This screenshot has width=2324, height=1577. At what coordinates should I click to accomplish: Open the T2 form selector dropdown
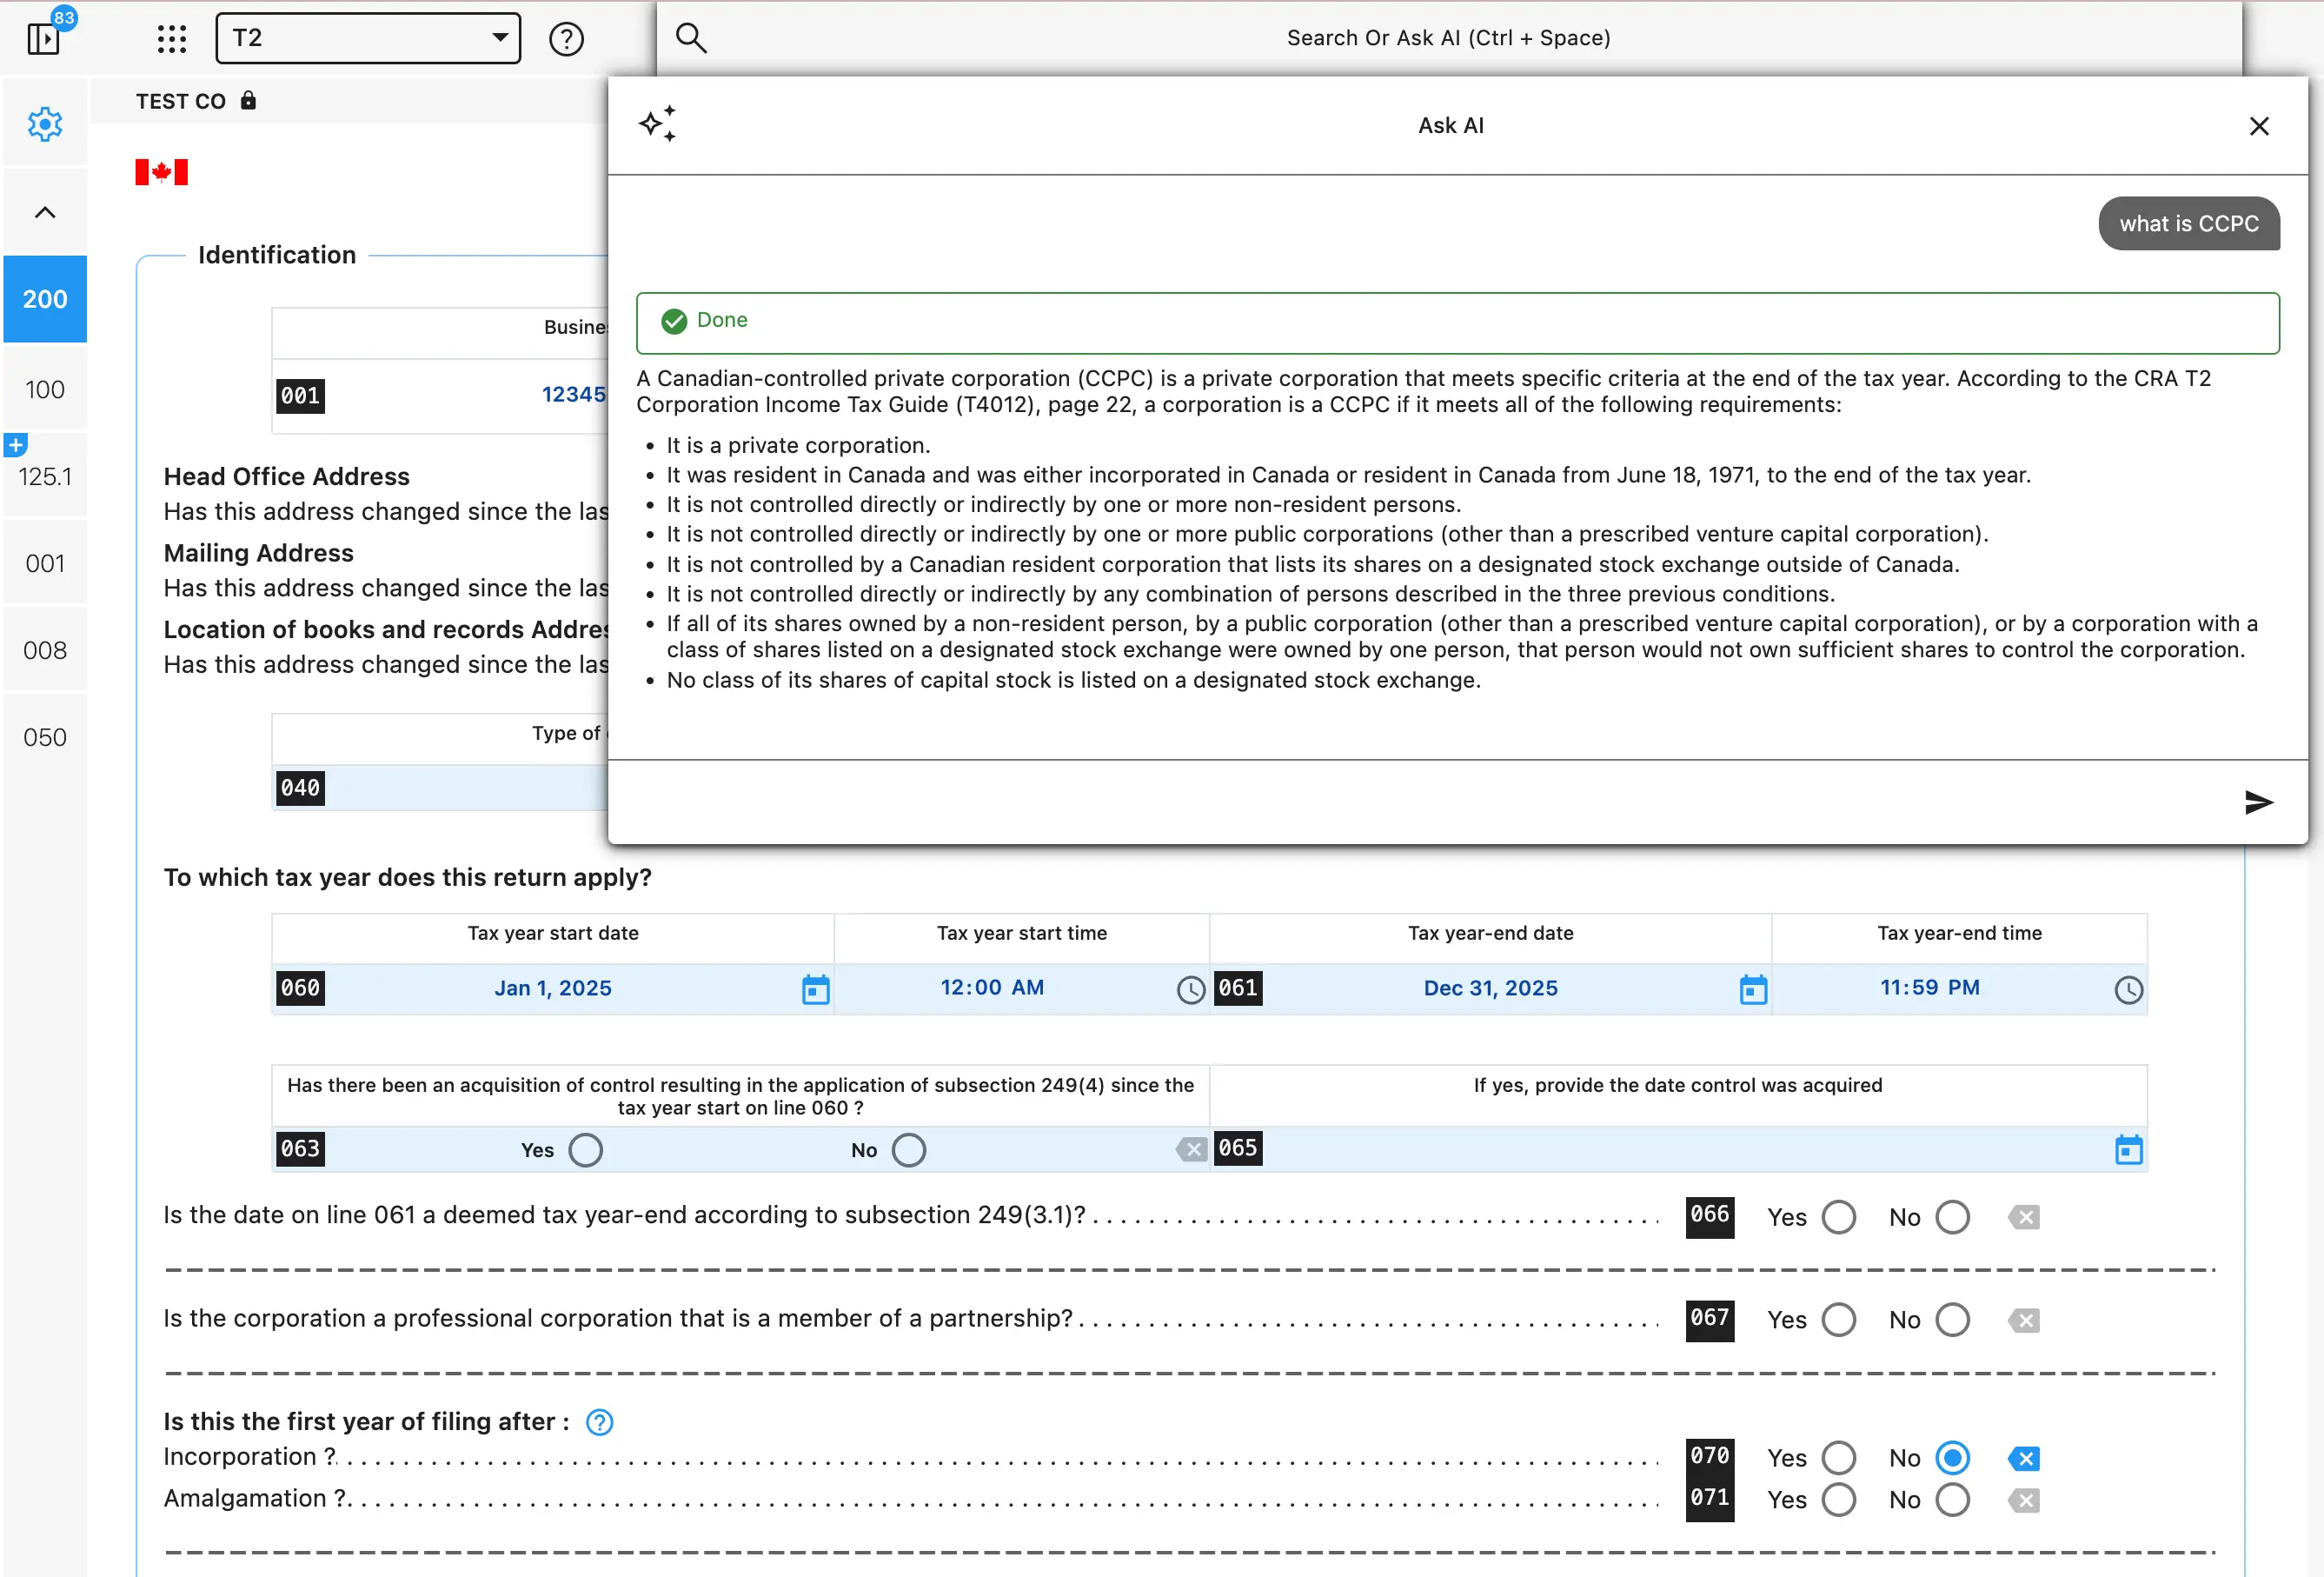tap(368, 39)
